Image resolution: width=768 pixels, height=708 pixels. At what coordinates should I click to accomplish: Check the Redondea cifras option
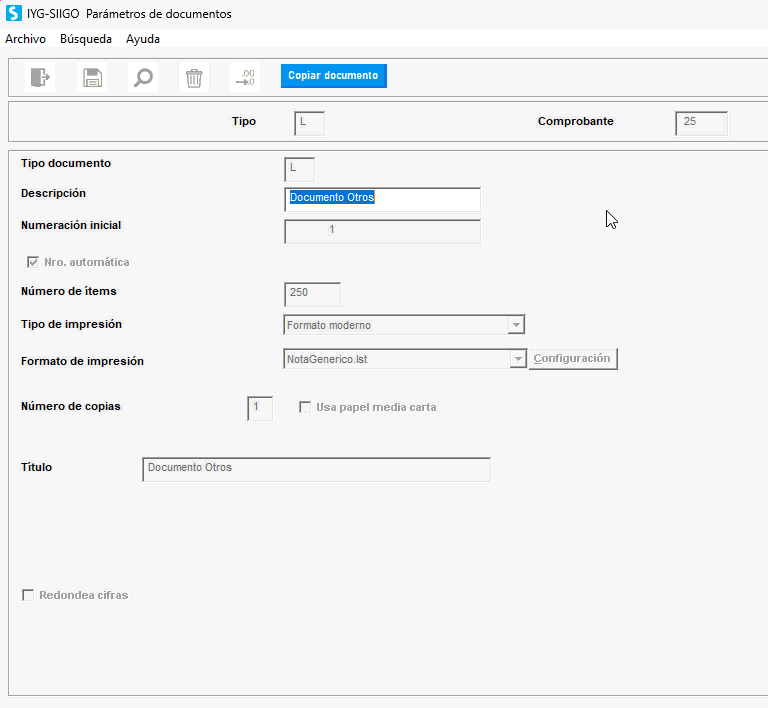(28, 595)
